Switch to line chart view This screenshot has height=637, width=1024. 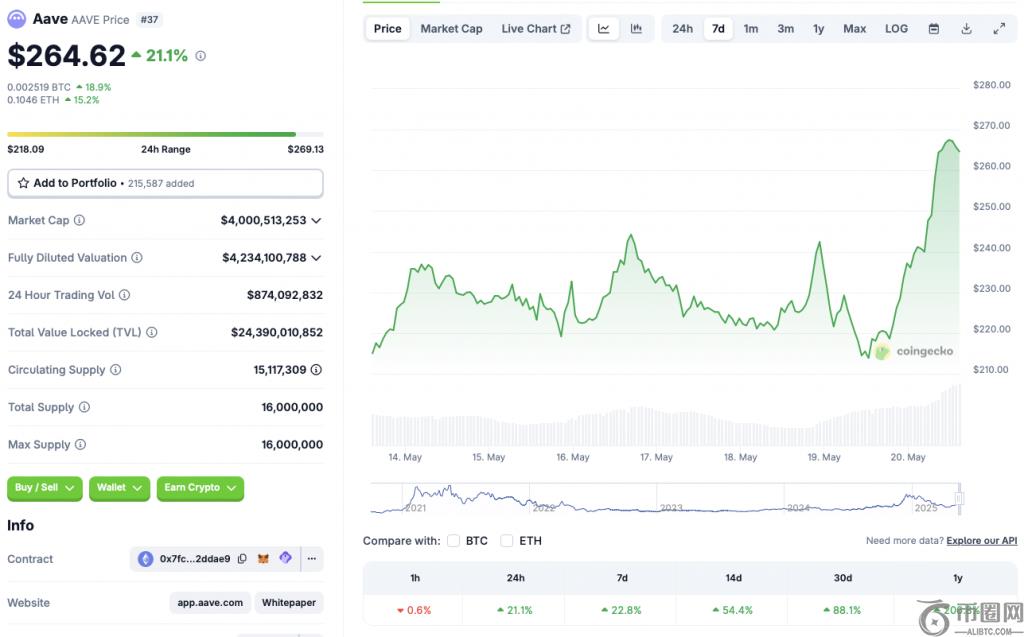click(603, 29)
